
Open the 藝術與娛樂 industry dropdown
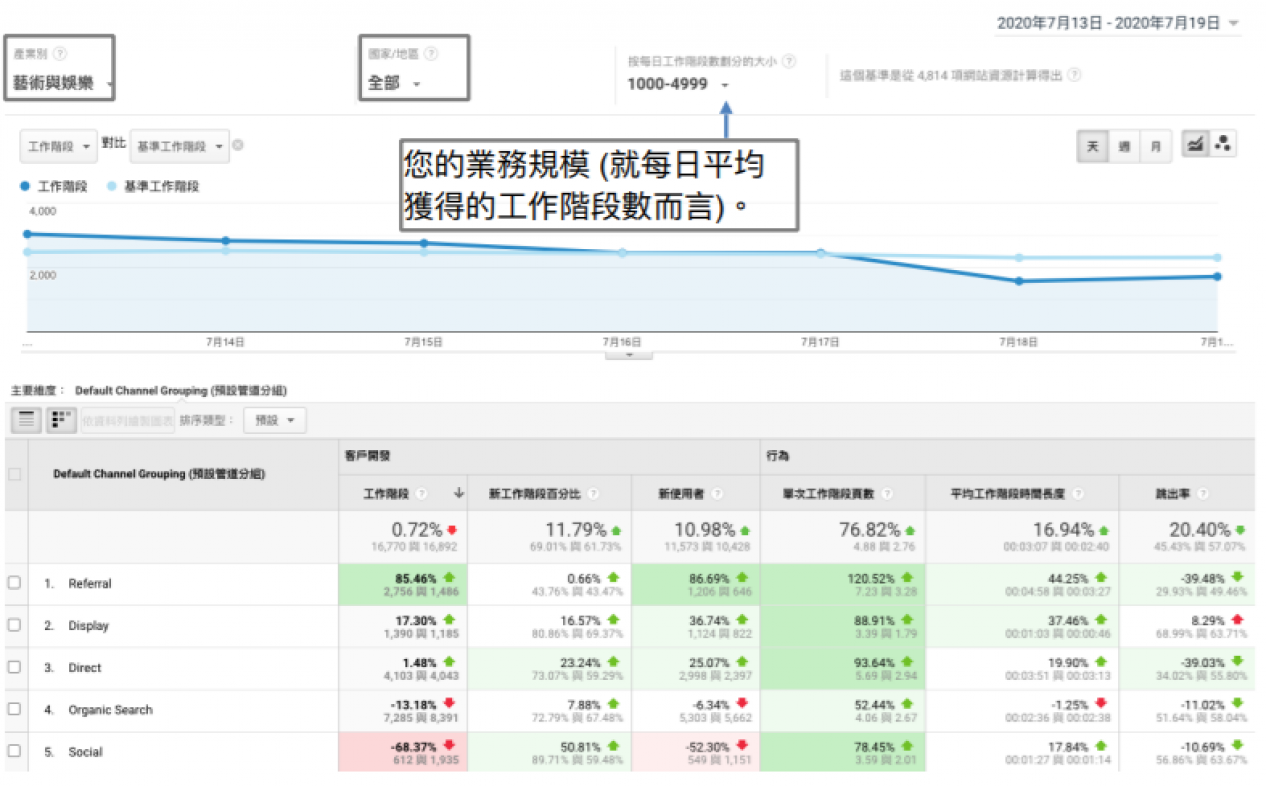(x=60, y=84)
